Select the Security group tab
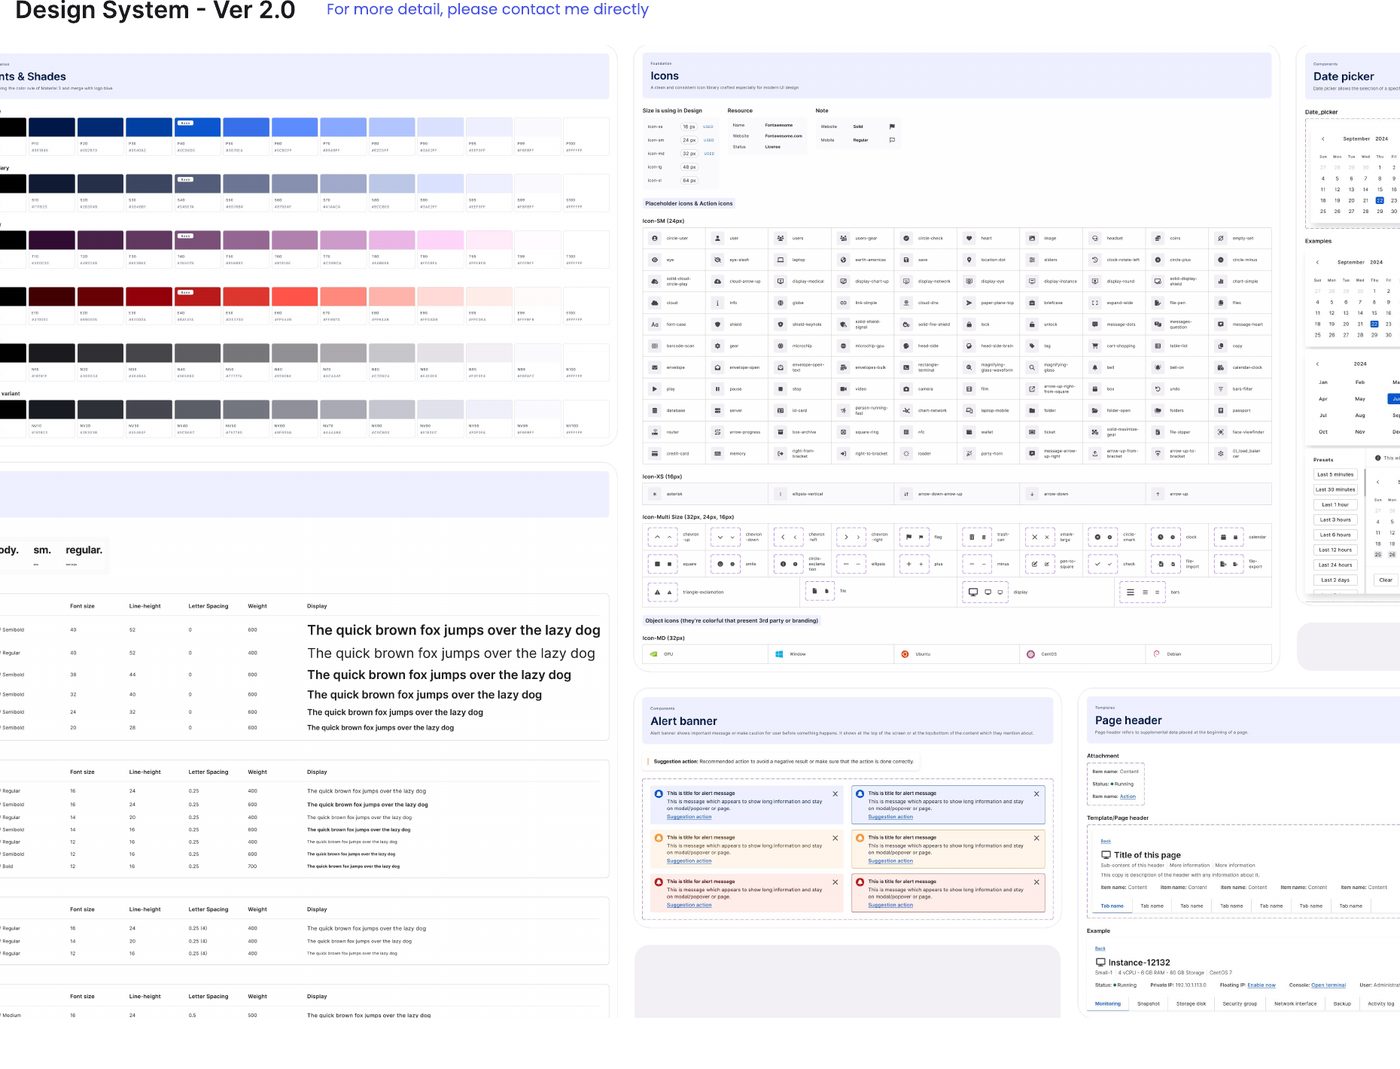1400x1069 pixels. [x=1240, y=1003]
